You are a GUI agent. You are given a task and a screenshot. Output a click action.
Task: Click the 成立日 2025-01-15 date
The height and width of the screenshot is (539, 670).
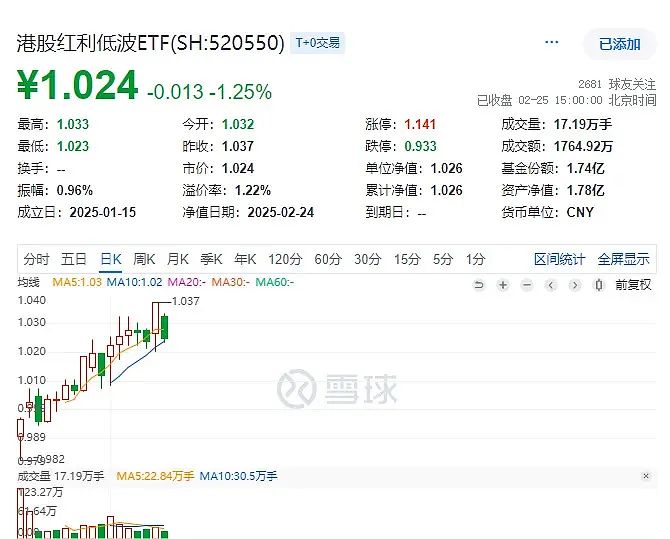(103, 212)
